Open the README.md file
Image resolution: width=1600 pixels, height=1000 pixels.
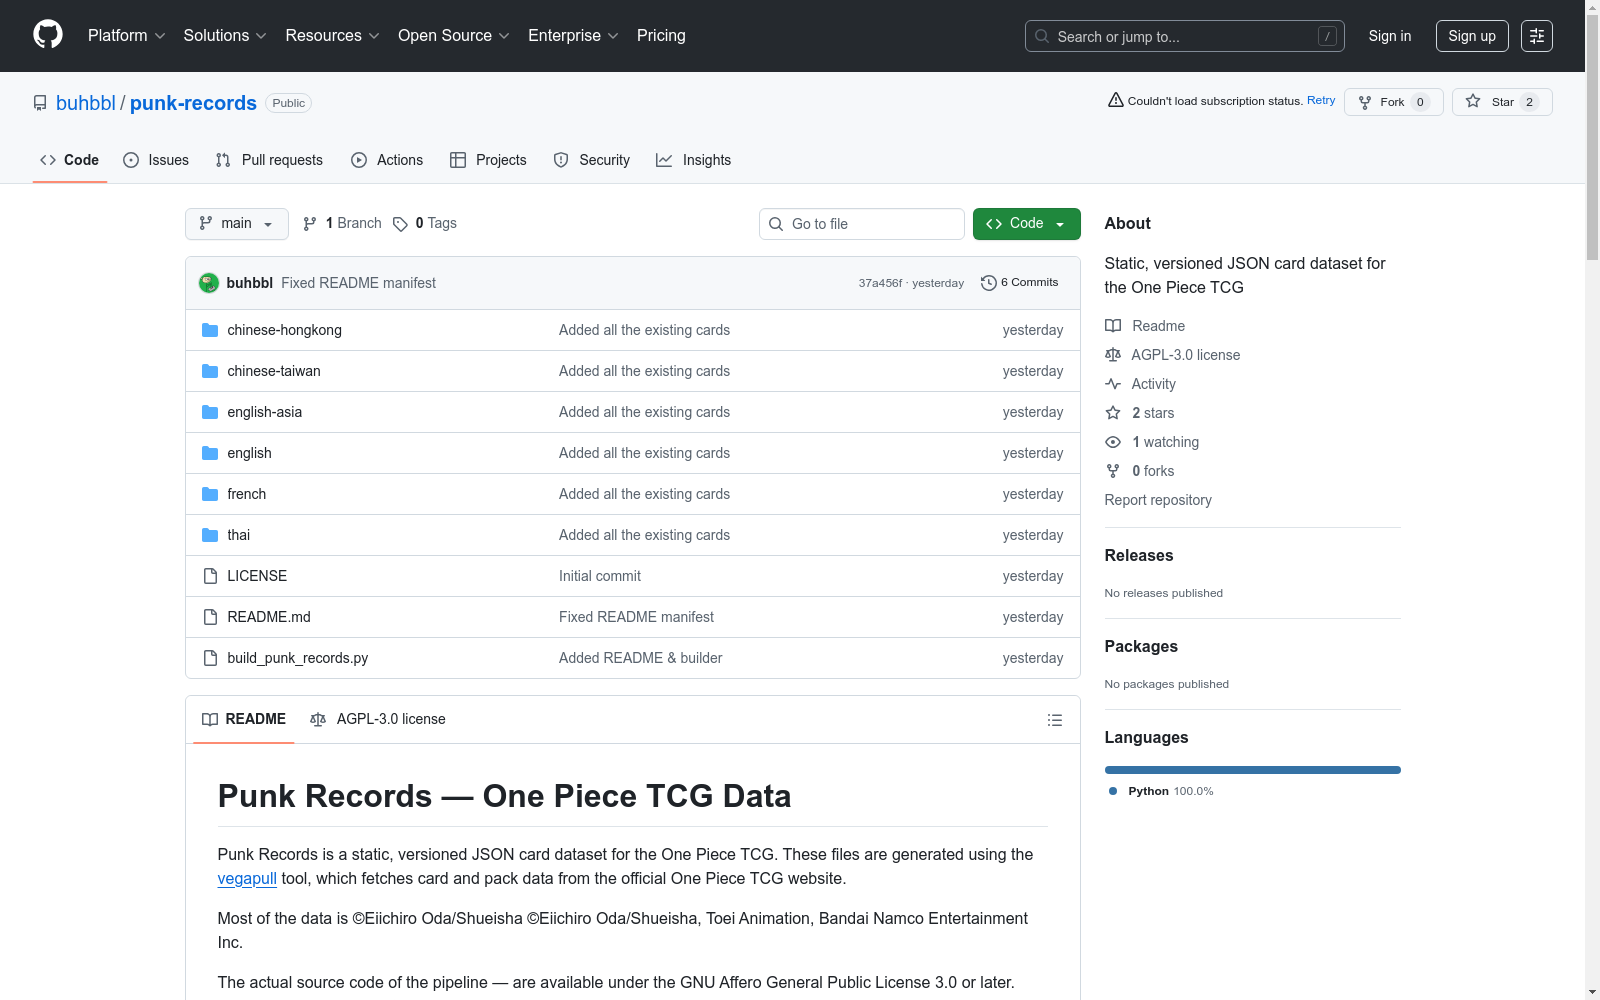269,617
